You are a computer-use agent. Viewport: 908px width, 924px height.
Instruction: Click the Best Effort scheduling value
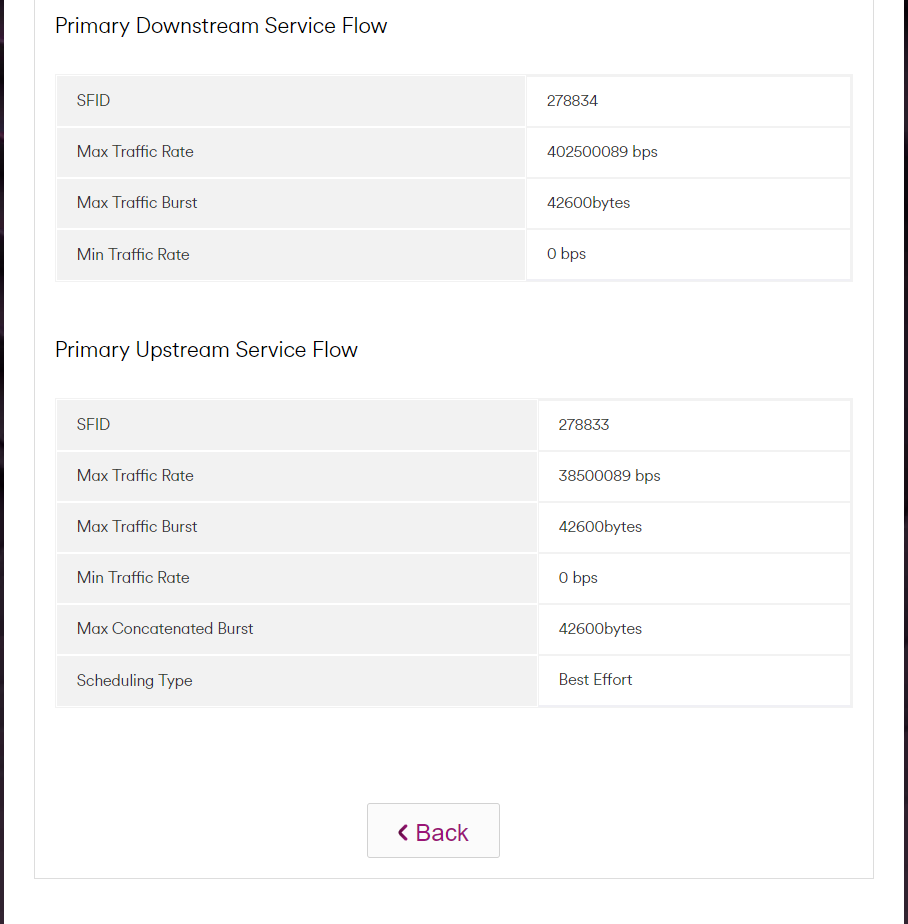coord(595,680)
